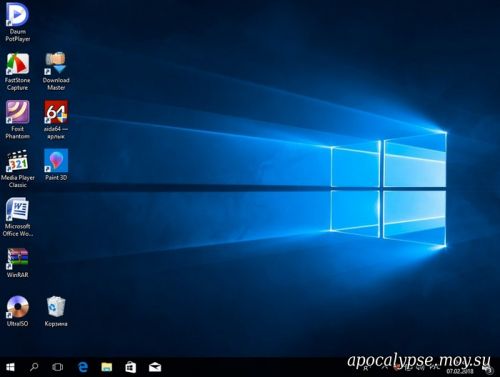500x377 pixels.
Task: Select the UltraISO desktop shortcut
Action: click(18, 311)
